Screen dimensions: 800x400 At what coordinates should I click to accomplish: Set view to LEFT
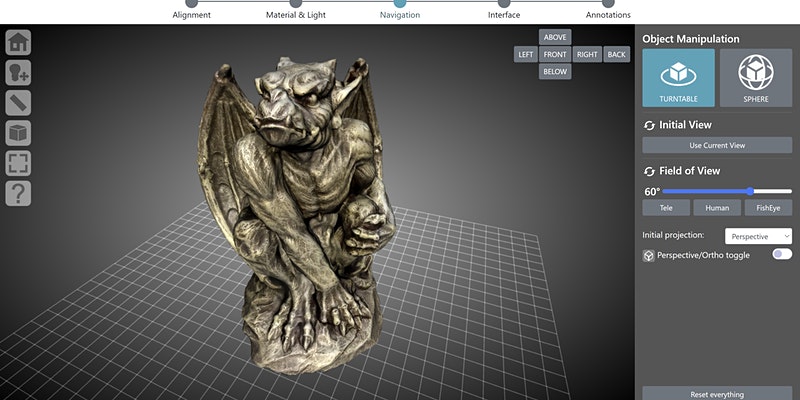click(526, 55)
